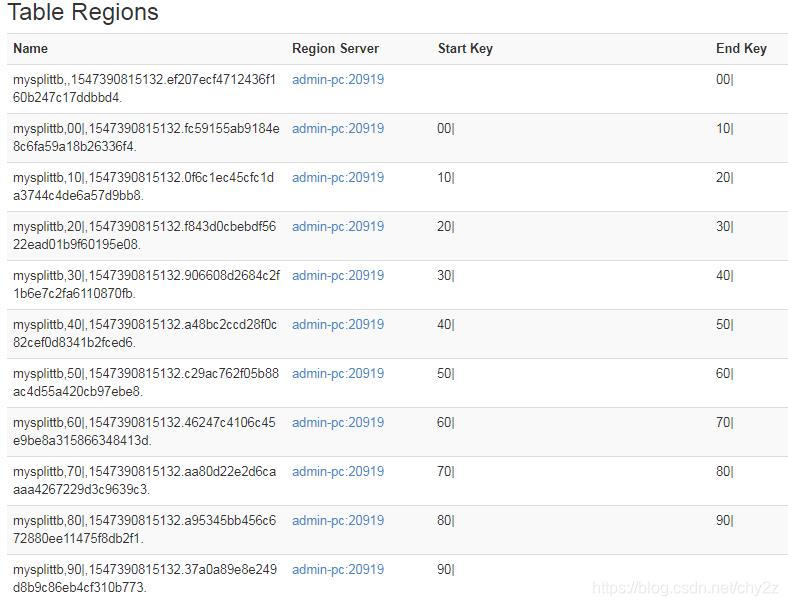Select region name ending aa80d22e2d6caaaa4267229d3c9639c3
This screenshot has height=606, width=788.
point(145,480)
